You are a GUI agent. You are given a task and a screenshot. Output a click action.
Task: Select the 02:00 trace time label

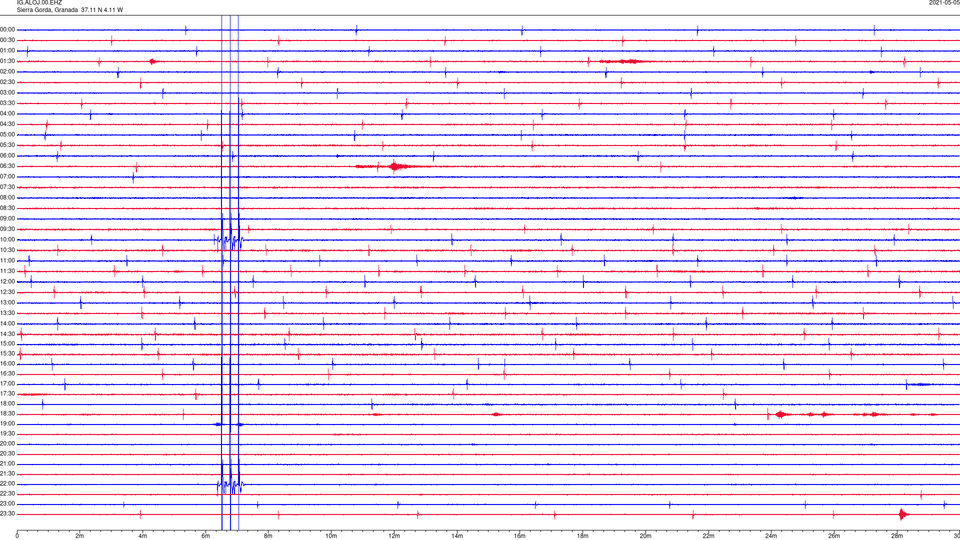[8, 72]
